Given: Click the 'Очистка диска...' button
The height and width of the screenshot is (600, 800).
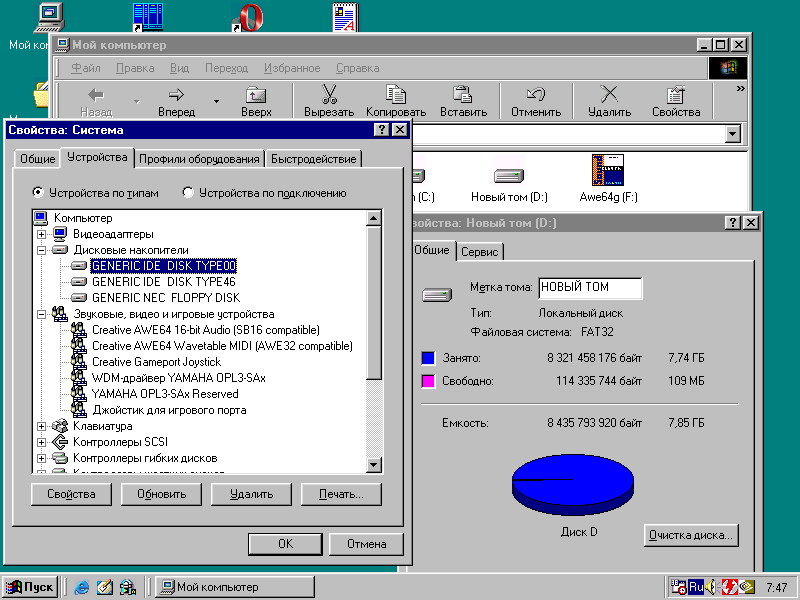Looking at the screenshot, I should click(x=691, y=535).
